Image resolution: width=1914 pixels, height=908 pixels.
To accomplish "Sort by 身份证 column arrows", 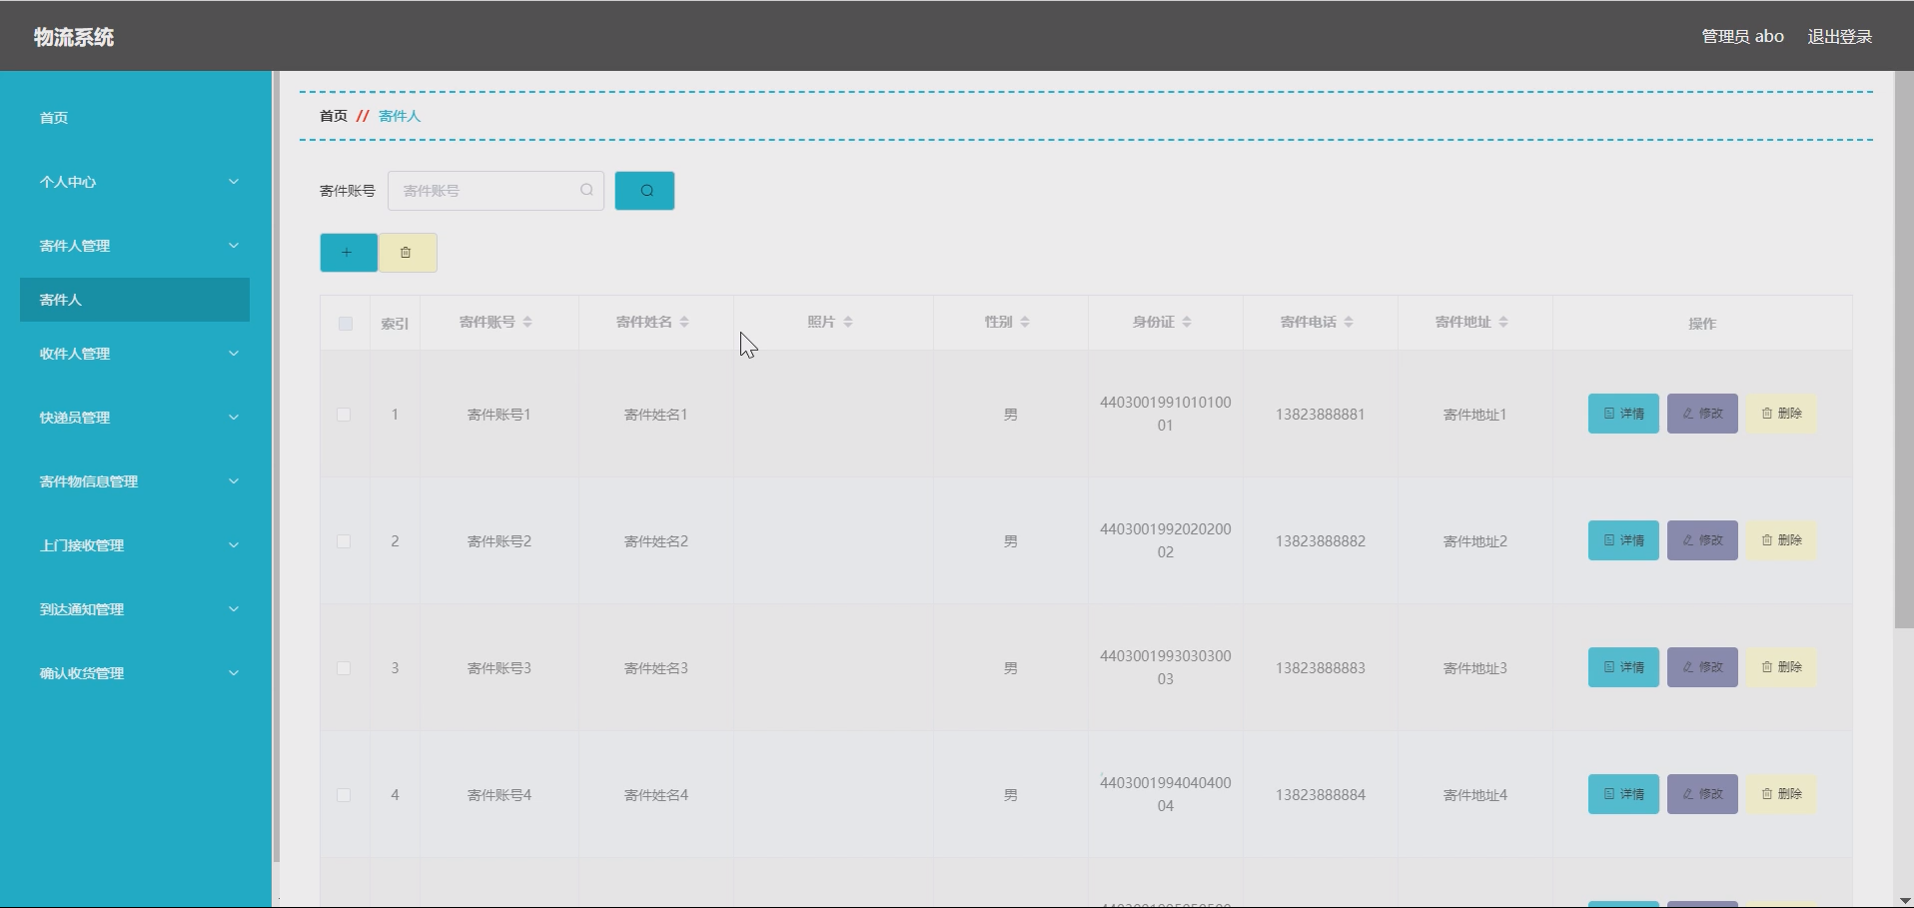I will click(x=1187, y=322).
